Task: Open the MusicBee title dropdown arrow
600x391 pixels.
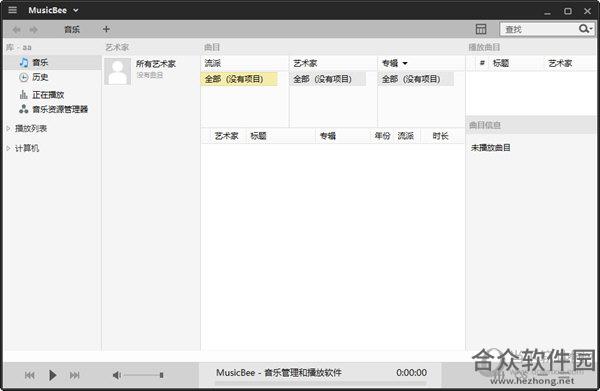Action: [x=76, y=10]
